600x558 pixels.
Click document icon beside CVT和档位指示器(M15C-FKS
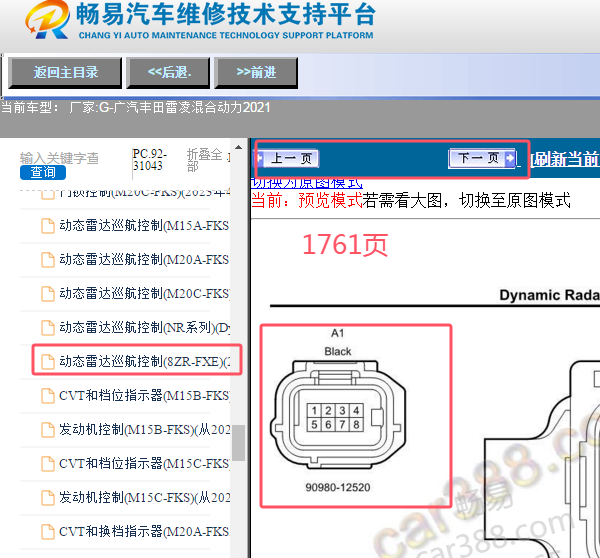pos(48,464)
